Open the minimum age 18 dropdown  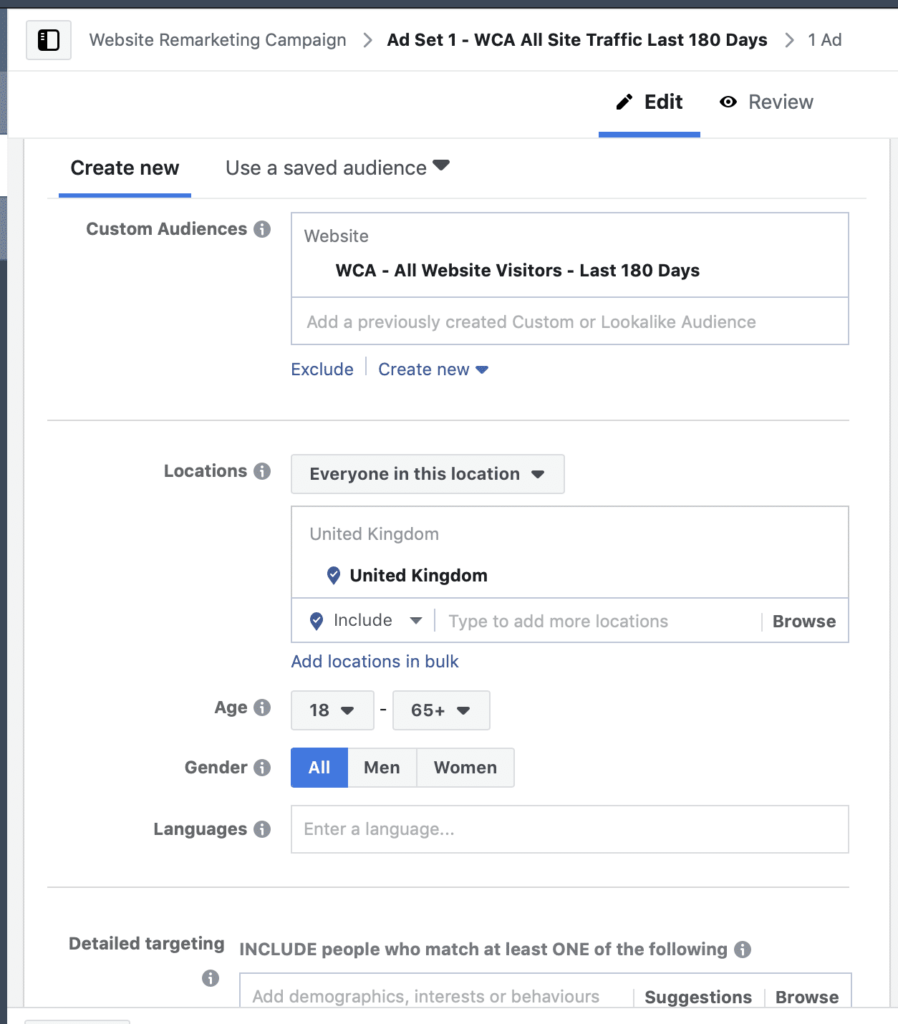click(332, 710)
